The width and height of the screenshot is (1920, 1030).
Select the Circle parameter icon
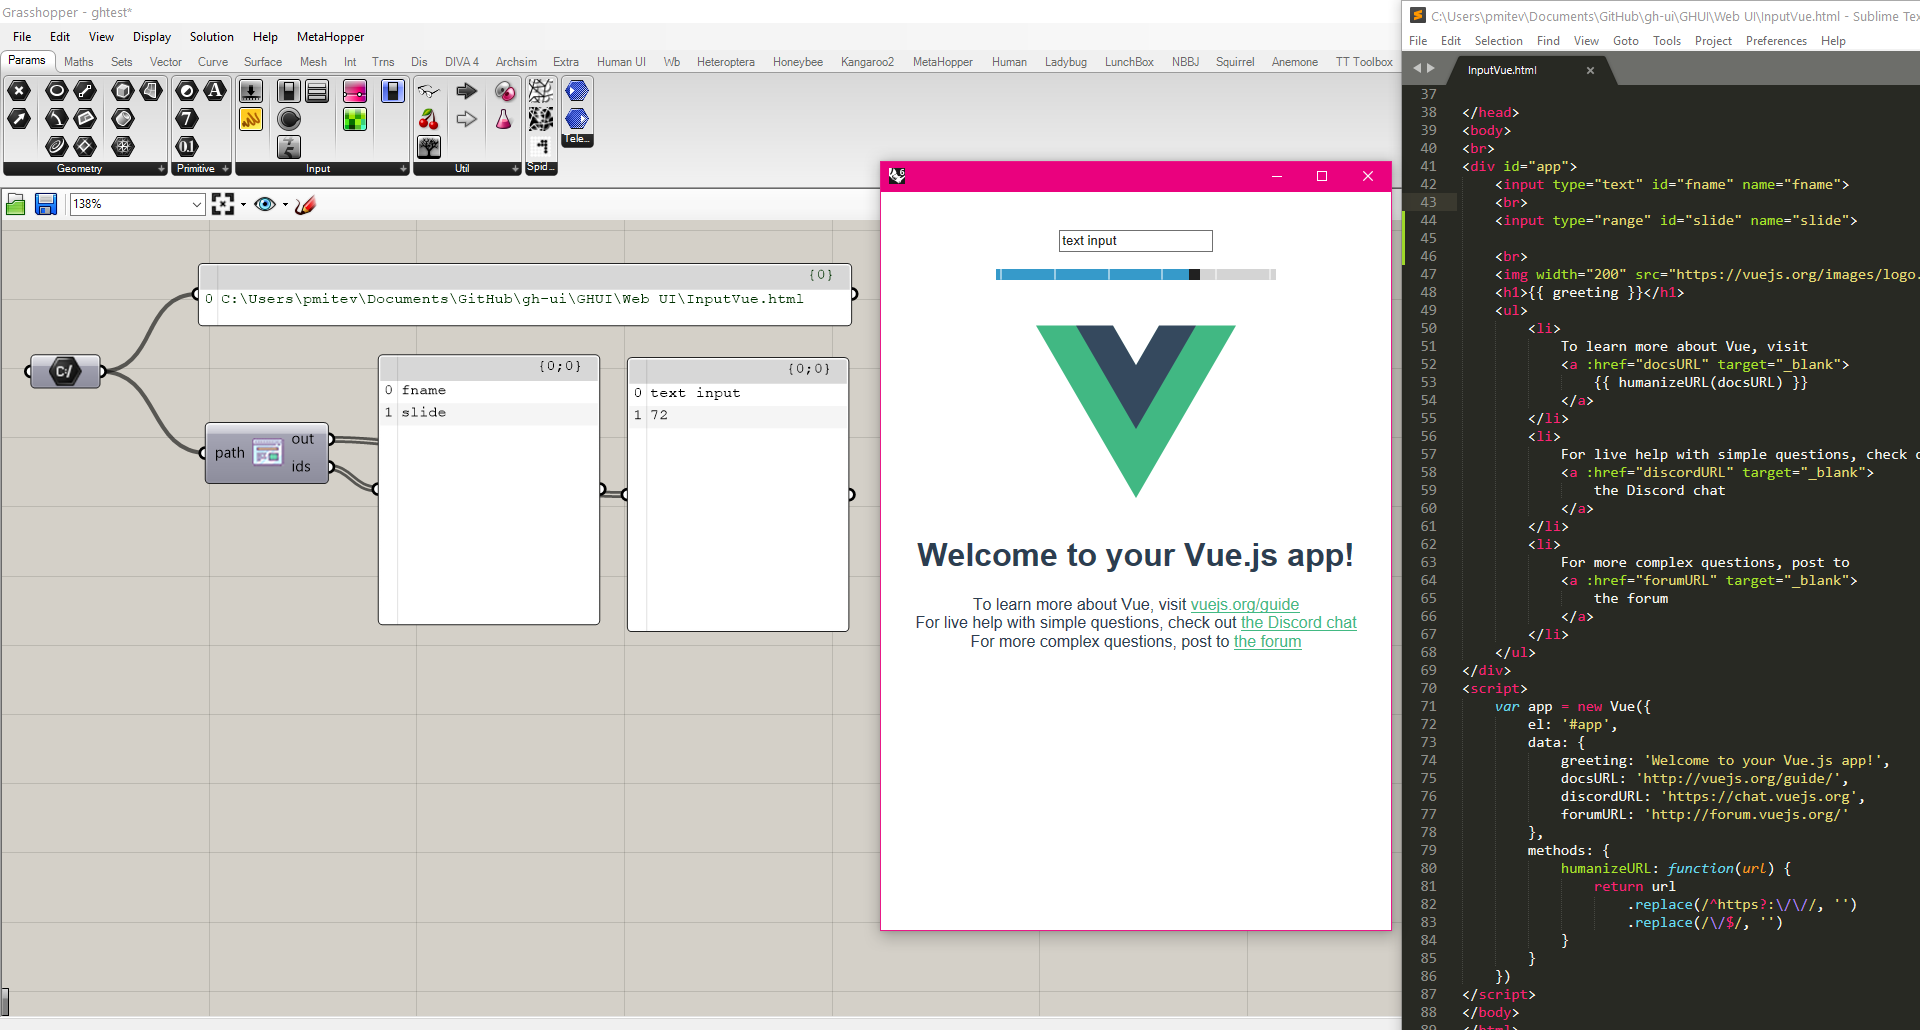pos(57,91)
